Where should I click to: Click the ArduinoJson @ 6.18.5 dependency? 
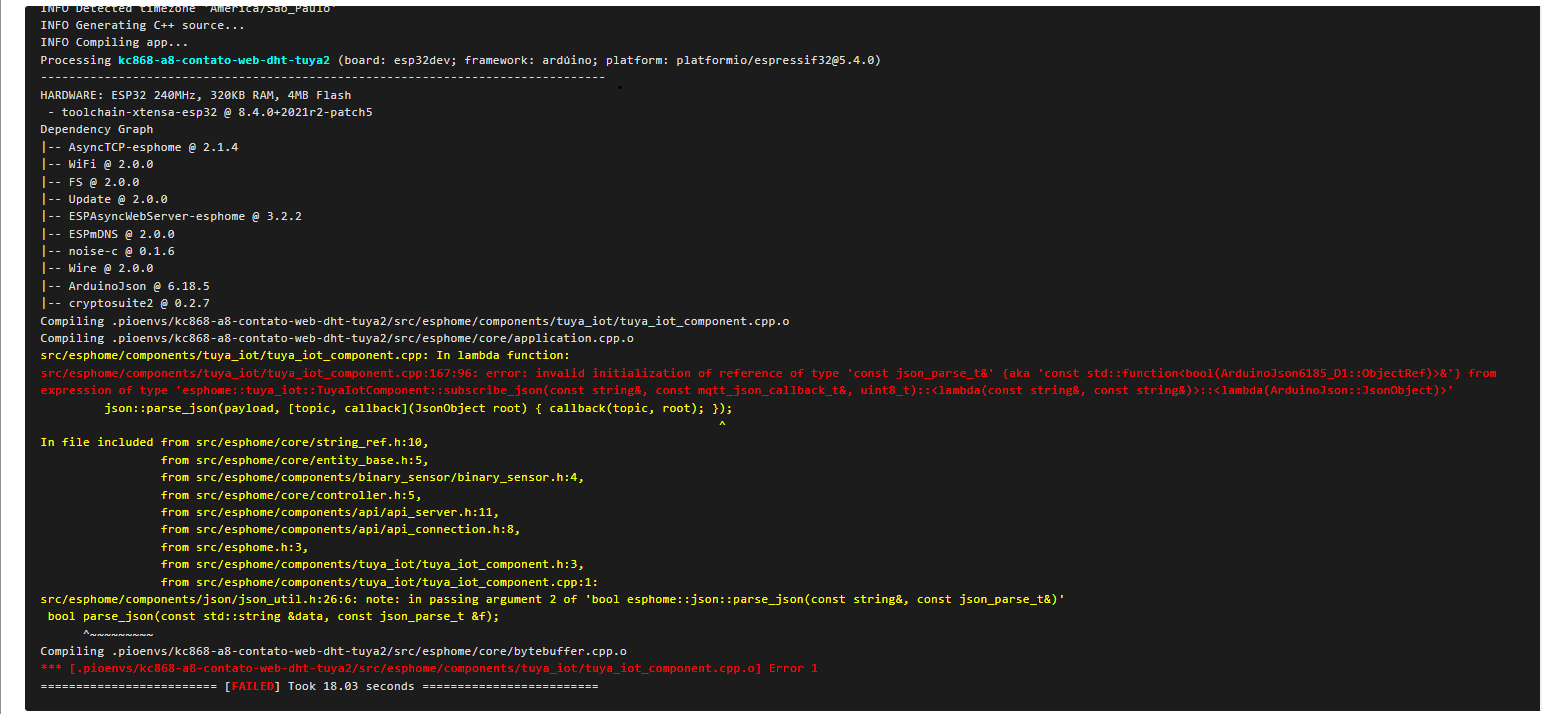click(125, 286)
